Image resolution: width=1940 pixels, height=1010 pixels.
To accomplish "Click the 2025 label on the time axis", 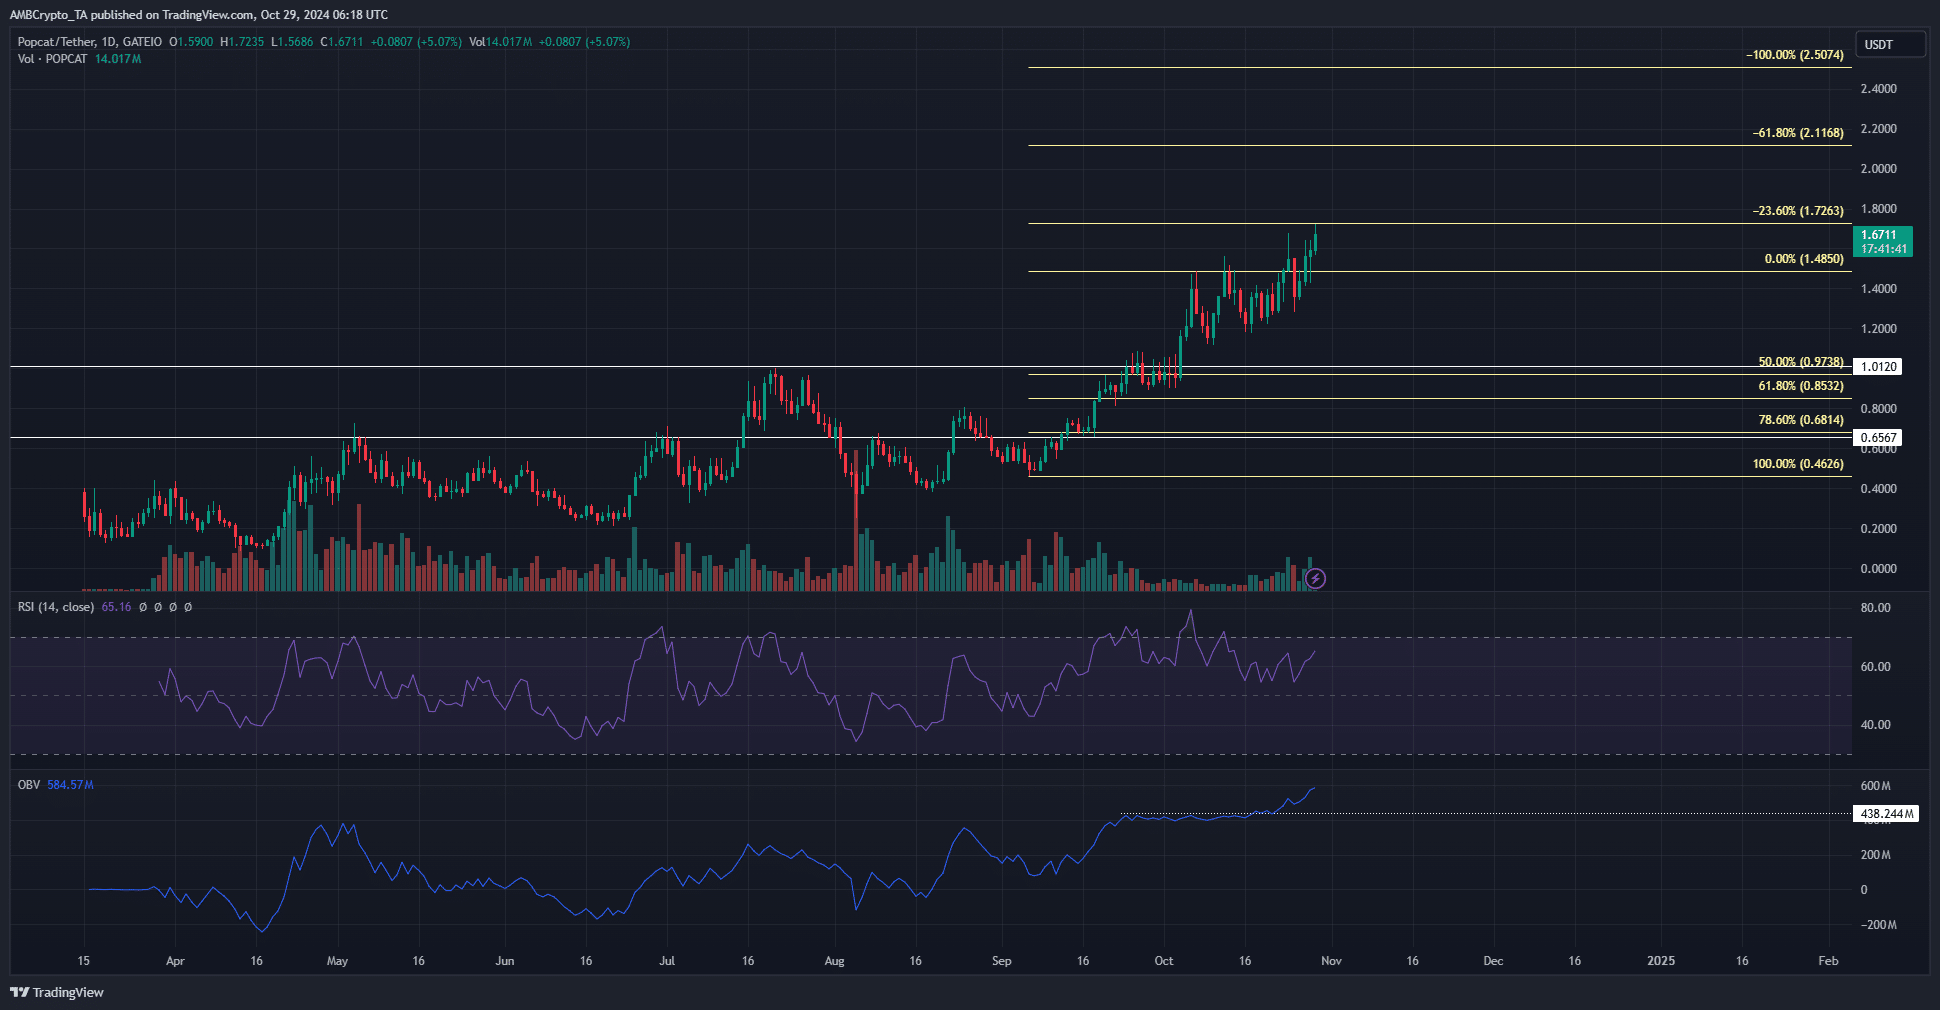I will coord(1661,961).
